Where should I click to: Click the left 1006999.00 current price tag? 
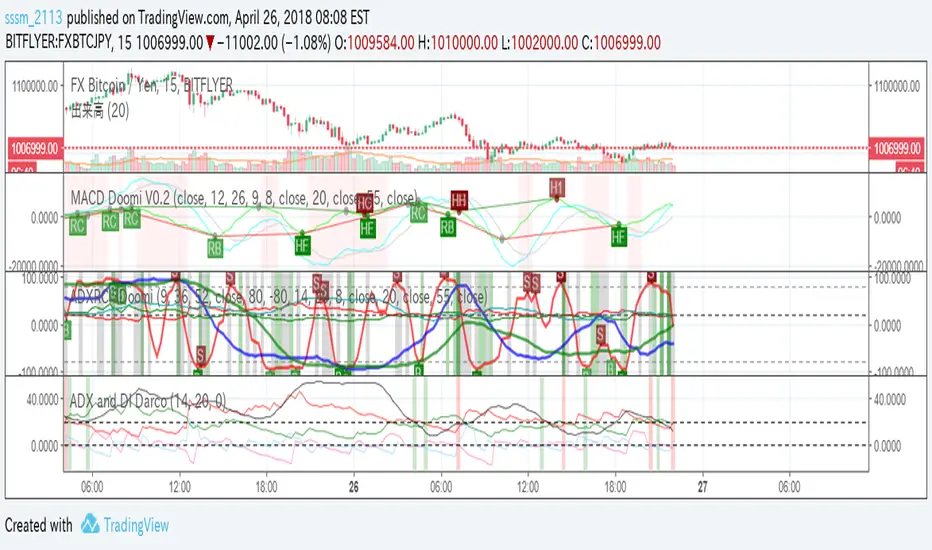pyautogui.click(x=36, y=148)
